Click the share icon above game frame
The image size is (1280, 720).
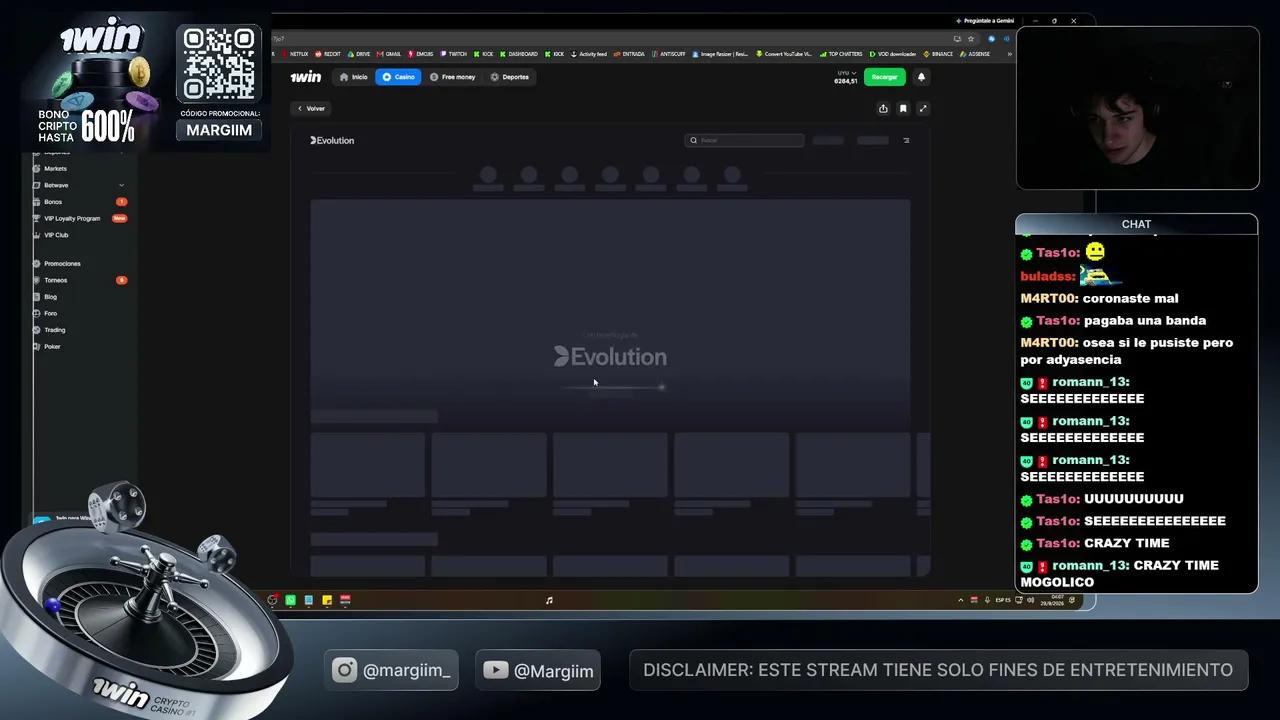(x=883, y=108)
